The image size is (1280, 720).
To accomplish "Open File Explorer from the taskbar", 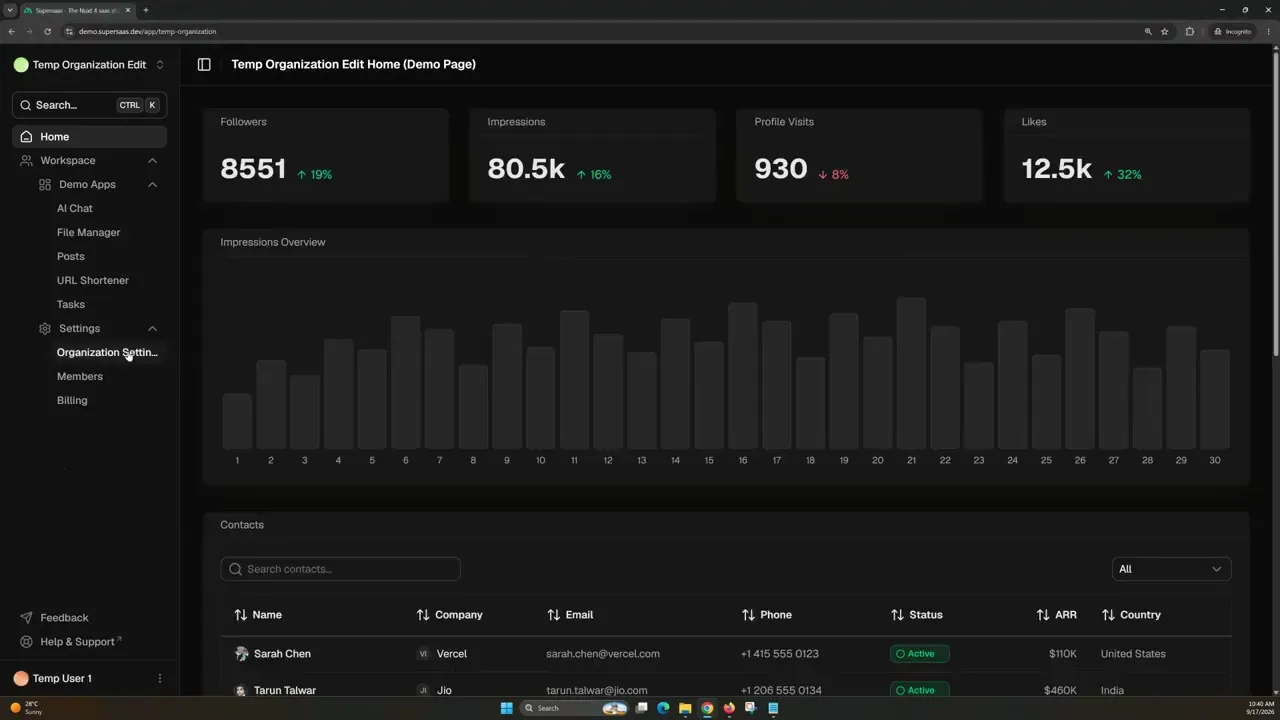I will point(685,708).
